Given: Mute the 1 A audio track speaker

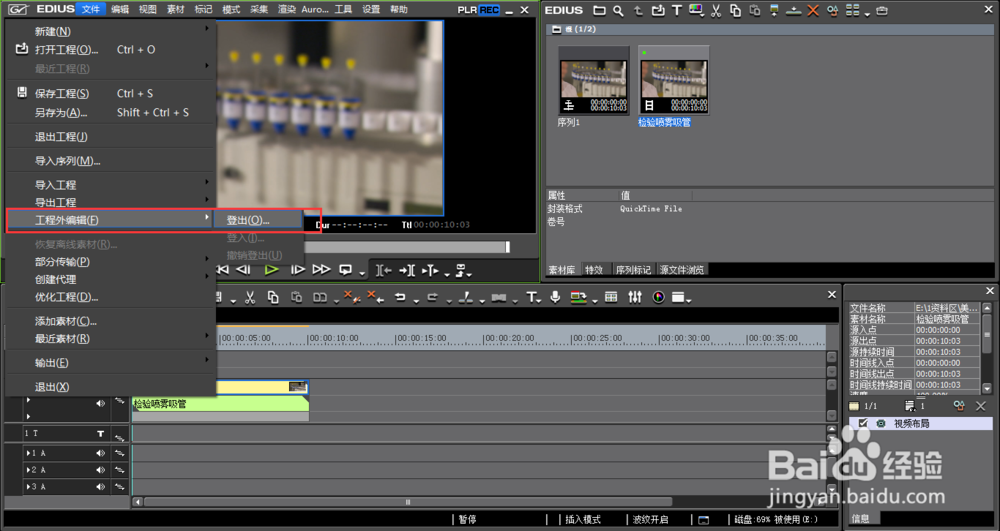Looking at the screenshot, I should coord(101,453).
